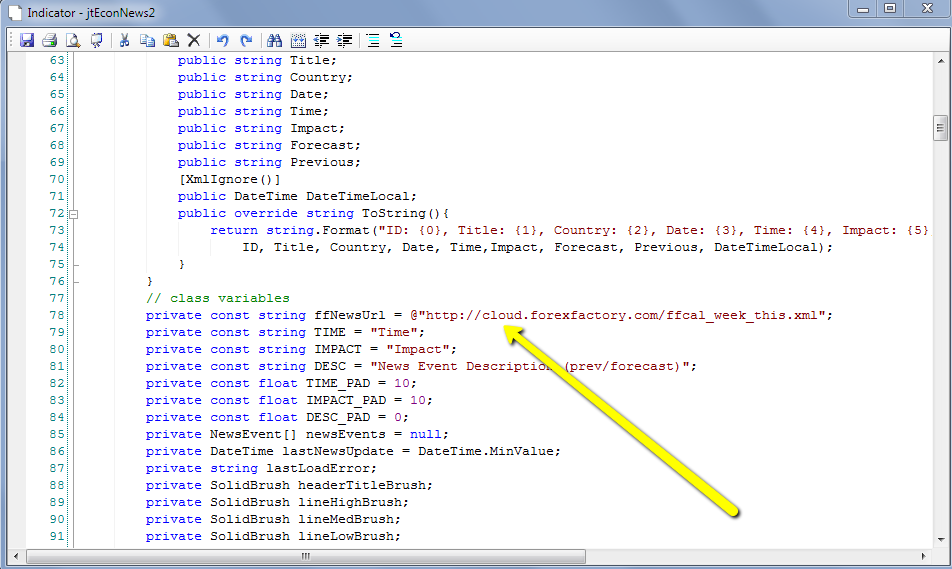Click "lineMedBrush" on line 90
The image size is (952, 569).
pyautogui.click(x=345, y=519)
